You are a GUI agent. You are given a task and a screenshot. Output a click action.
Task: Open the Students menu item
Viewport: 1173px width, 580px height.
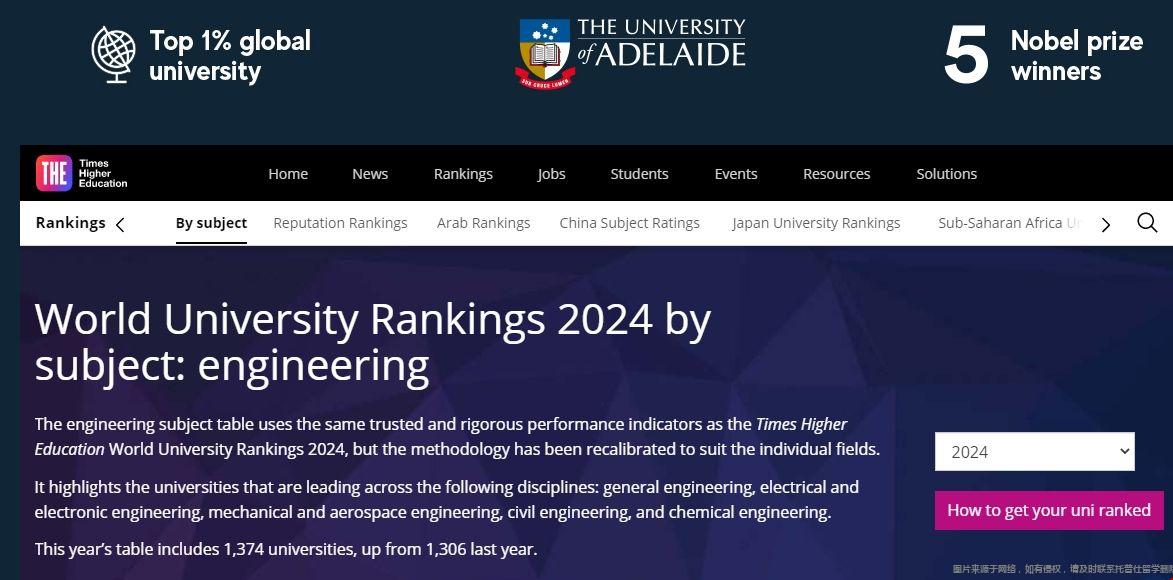640,174
